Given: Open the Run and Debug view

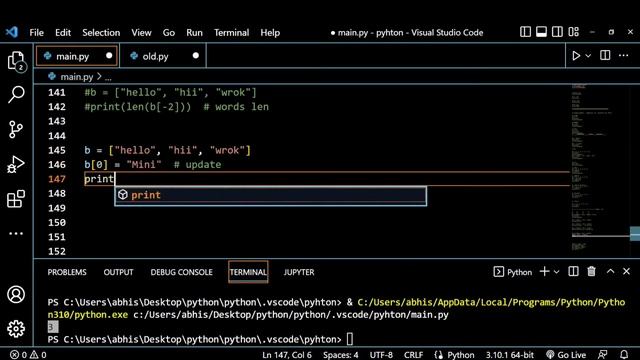Looking at the screenshot, I should 16,164.
